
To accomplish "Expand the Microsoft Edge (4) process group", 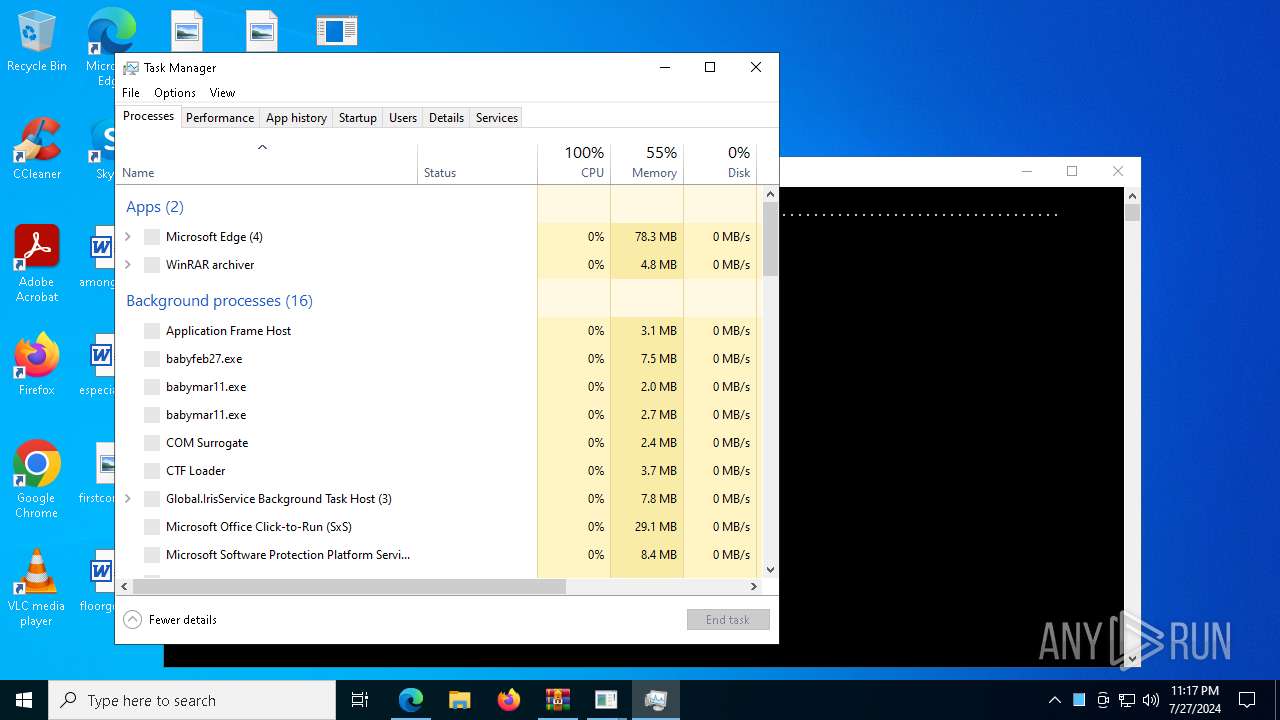I will point(128,237).
